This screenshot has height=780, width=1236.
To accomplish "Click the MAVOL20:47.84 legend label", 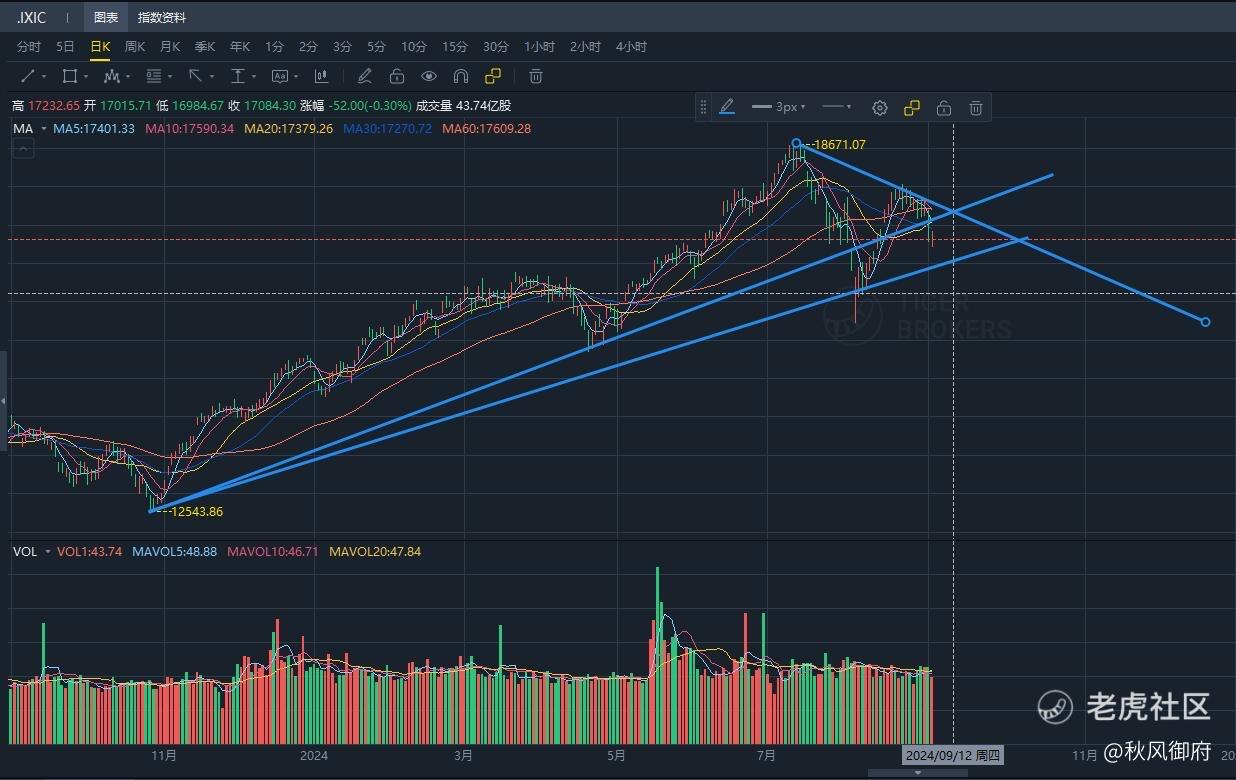I will [375, 552].
